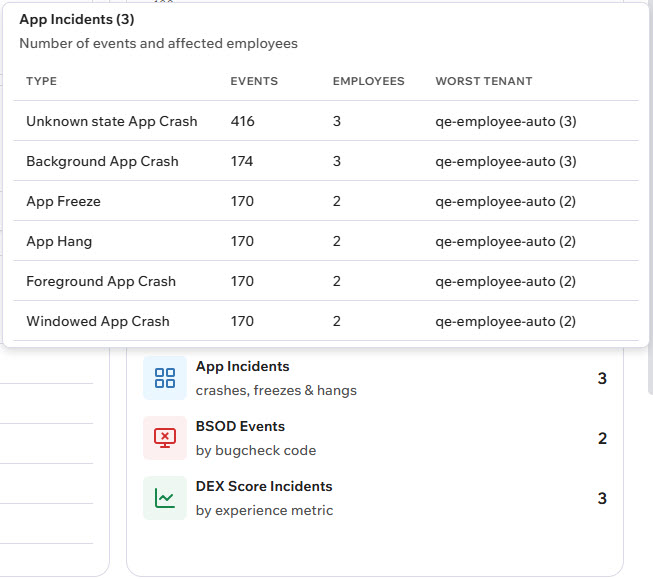Click the TYPE column header
653x579 pixels.
tap(42, 81)
